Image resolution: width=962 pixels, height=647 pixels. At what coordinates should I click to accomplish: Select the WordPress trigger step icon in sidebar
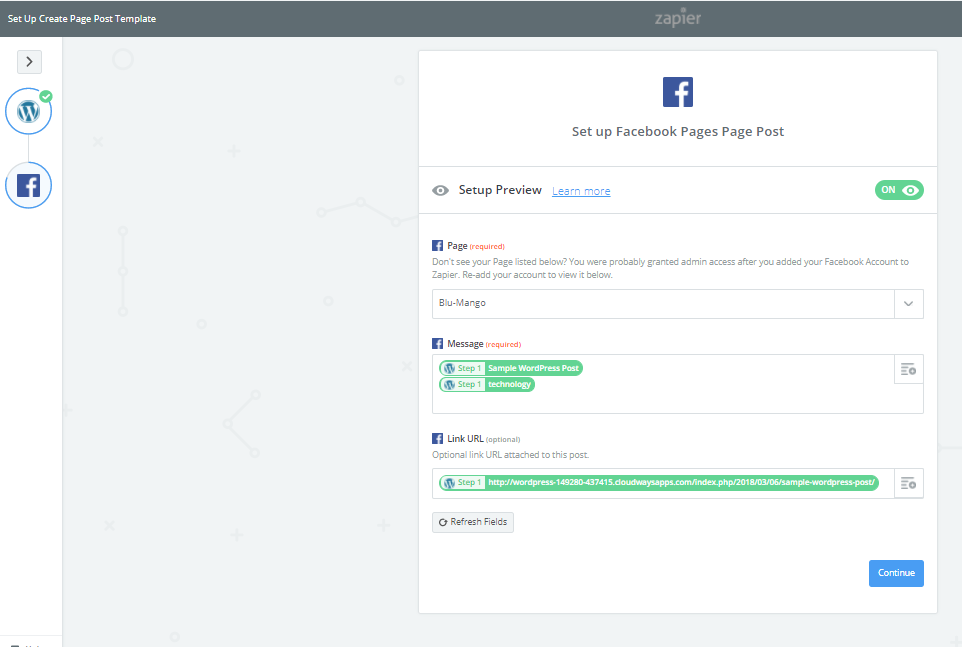28,110
